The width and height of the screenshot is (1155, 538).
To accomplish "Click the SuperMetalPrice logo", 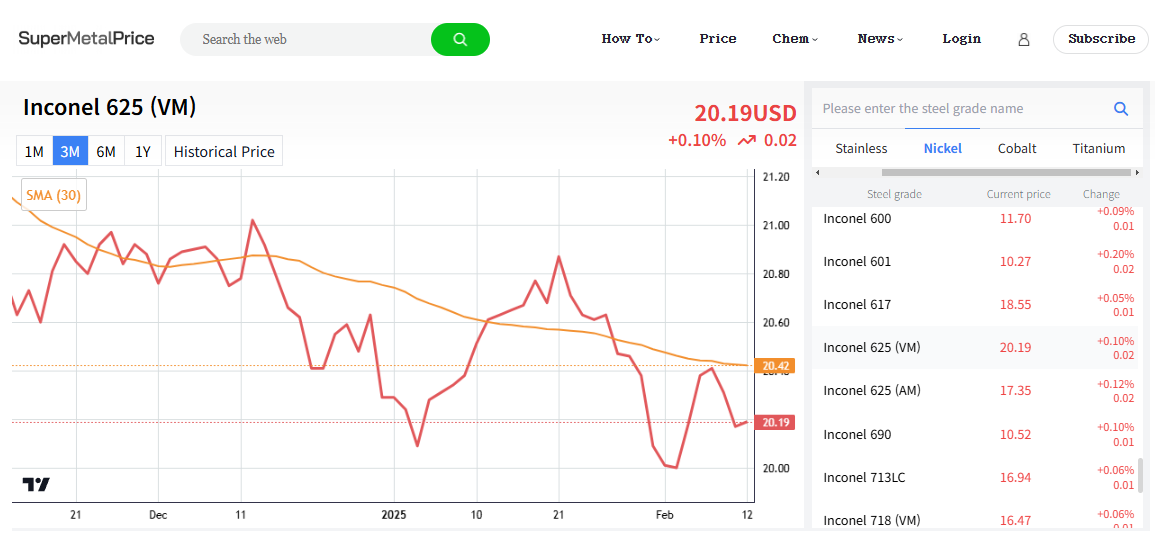I will (x=86, y=38).
